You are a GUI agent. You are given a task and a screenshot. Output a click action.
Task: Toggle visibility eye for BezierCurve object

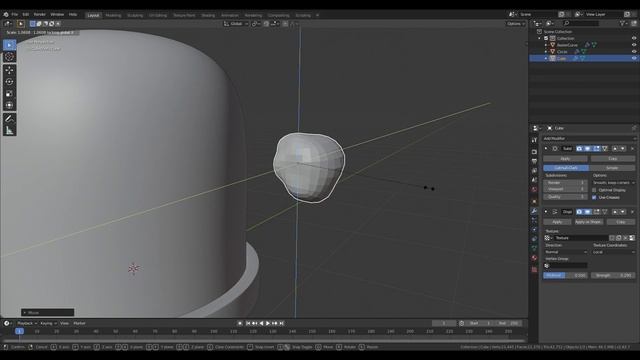(x=634, y=45)
